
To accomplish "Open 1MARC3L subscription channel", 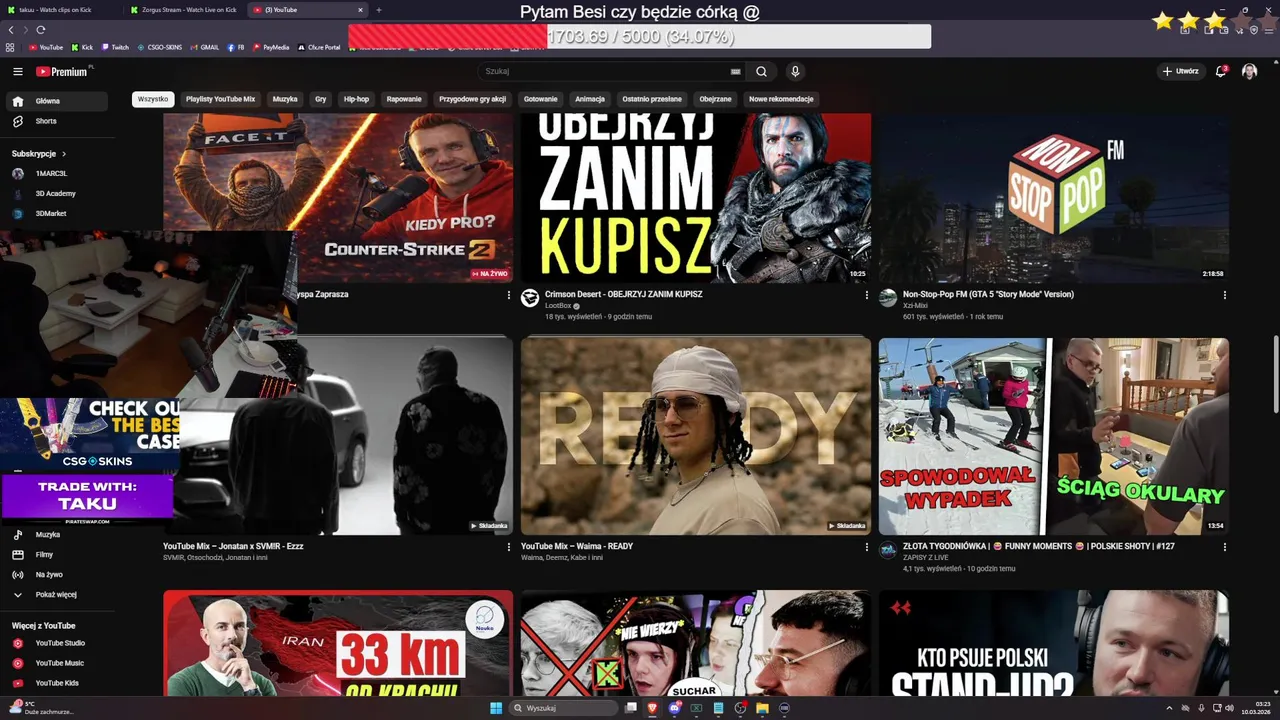I will [57, 174].
